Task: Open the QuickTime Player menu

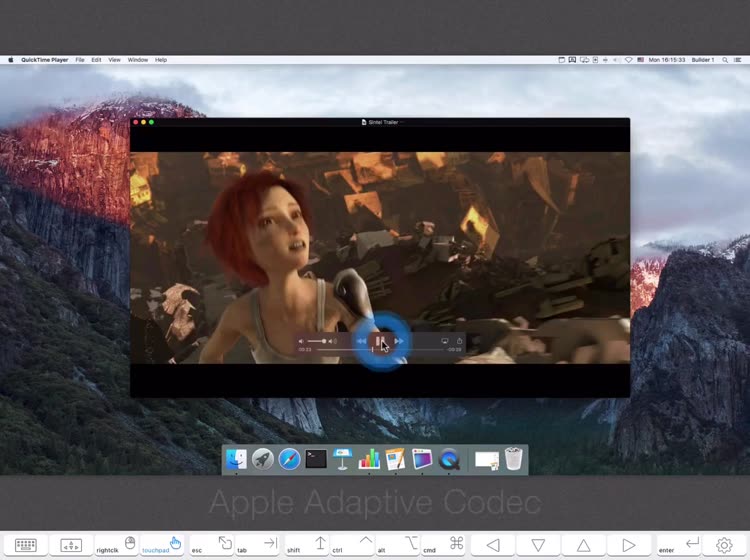Action: click(x=44, y=60)
